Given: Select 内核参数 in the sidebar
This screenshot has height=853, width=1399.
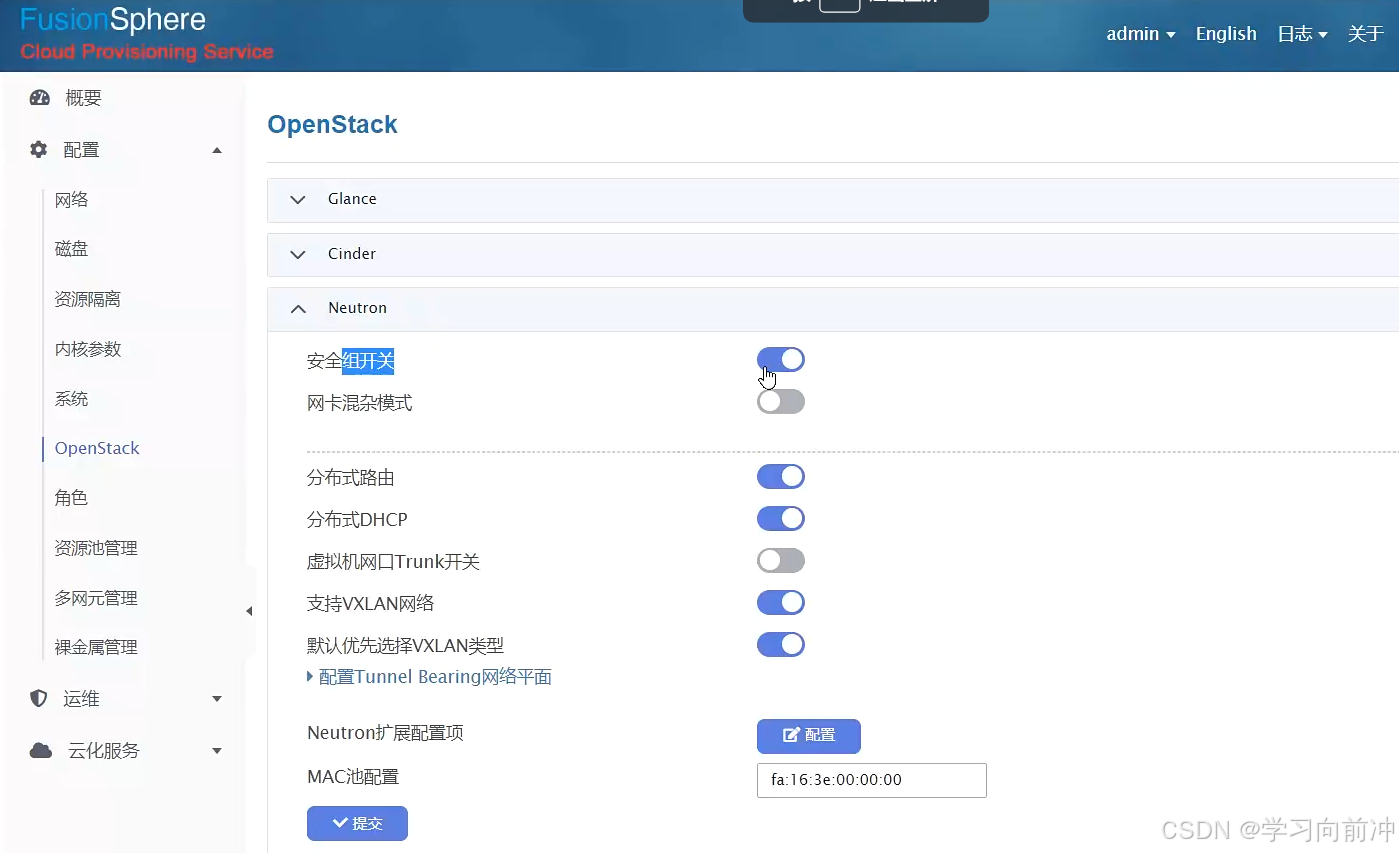Looking at the screenshot, I should [x=88, y=349].
